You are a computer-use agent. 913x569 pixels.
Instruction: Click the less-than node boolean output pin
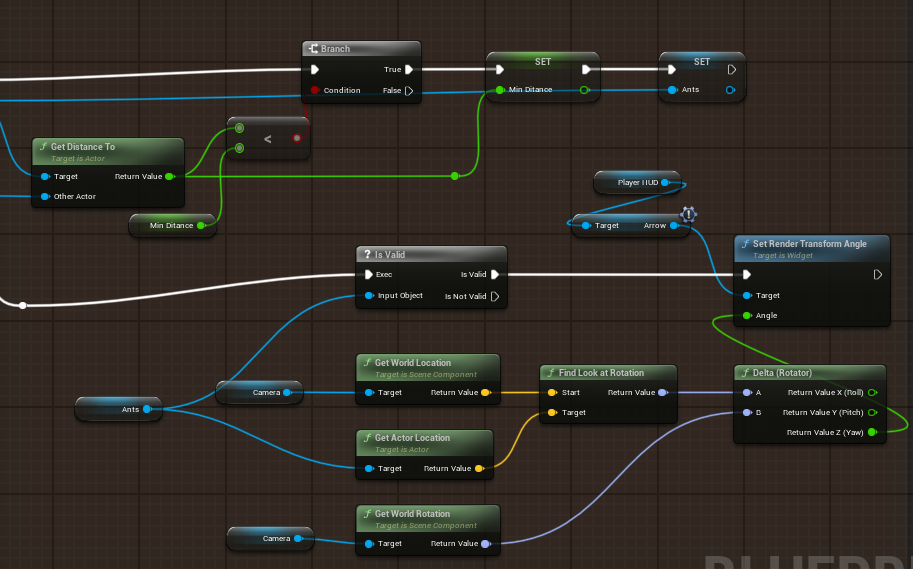(297, 138)
